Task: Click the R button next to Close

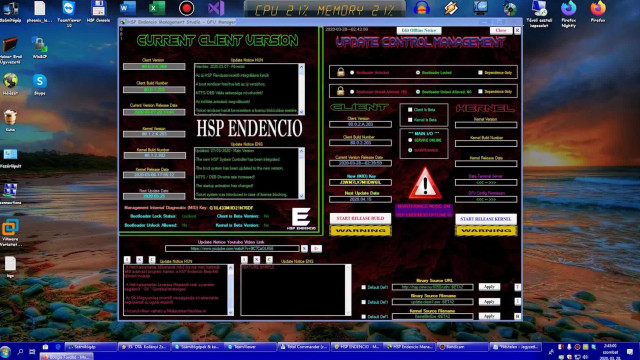Action: tap(517, 31)
